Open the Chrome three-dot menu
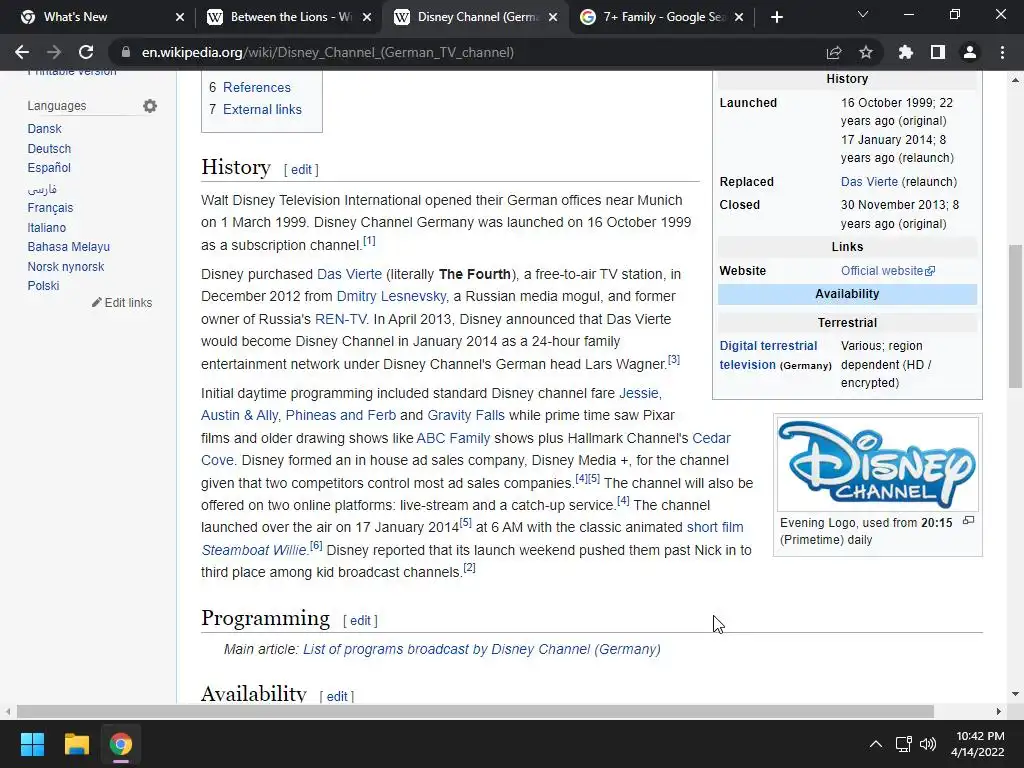 1002,52
